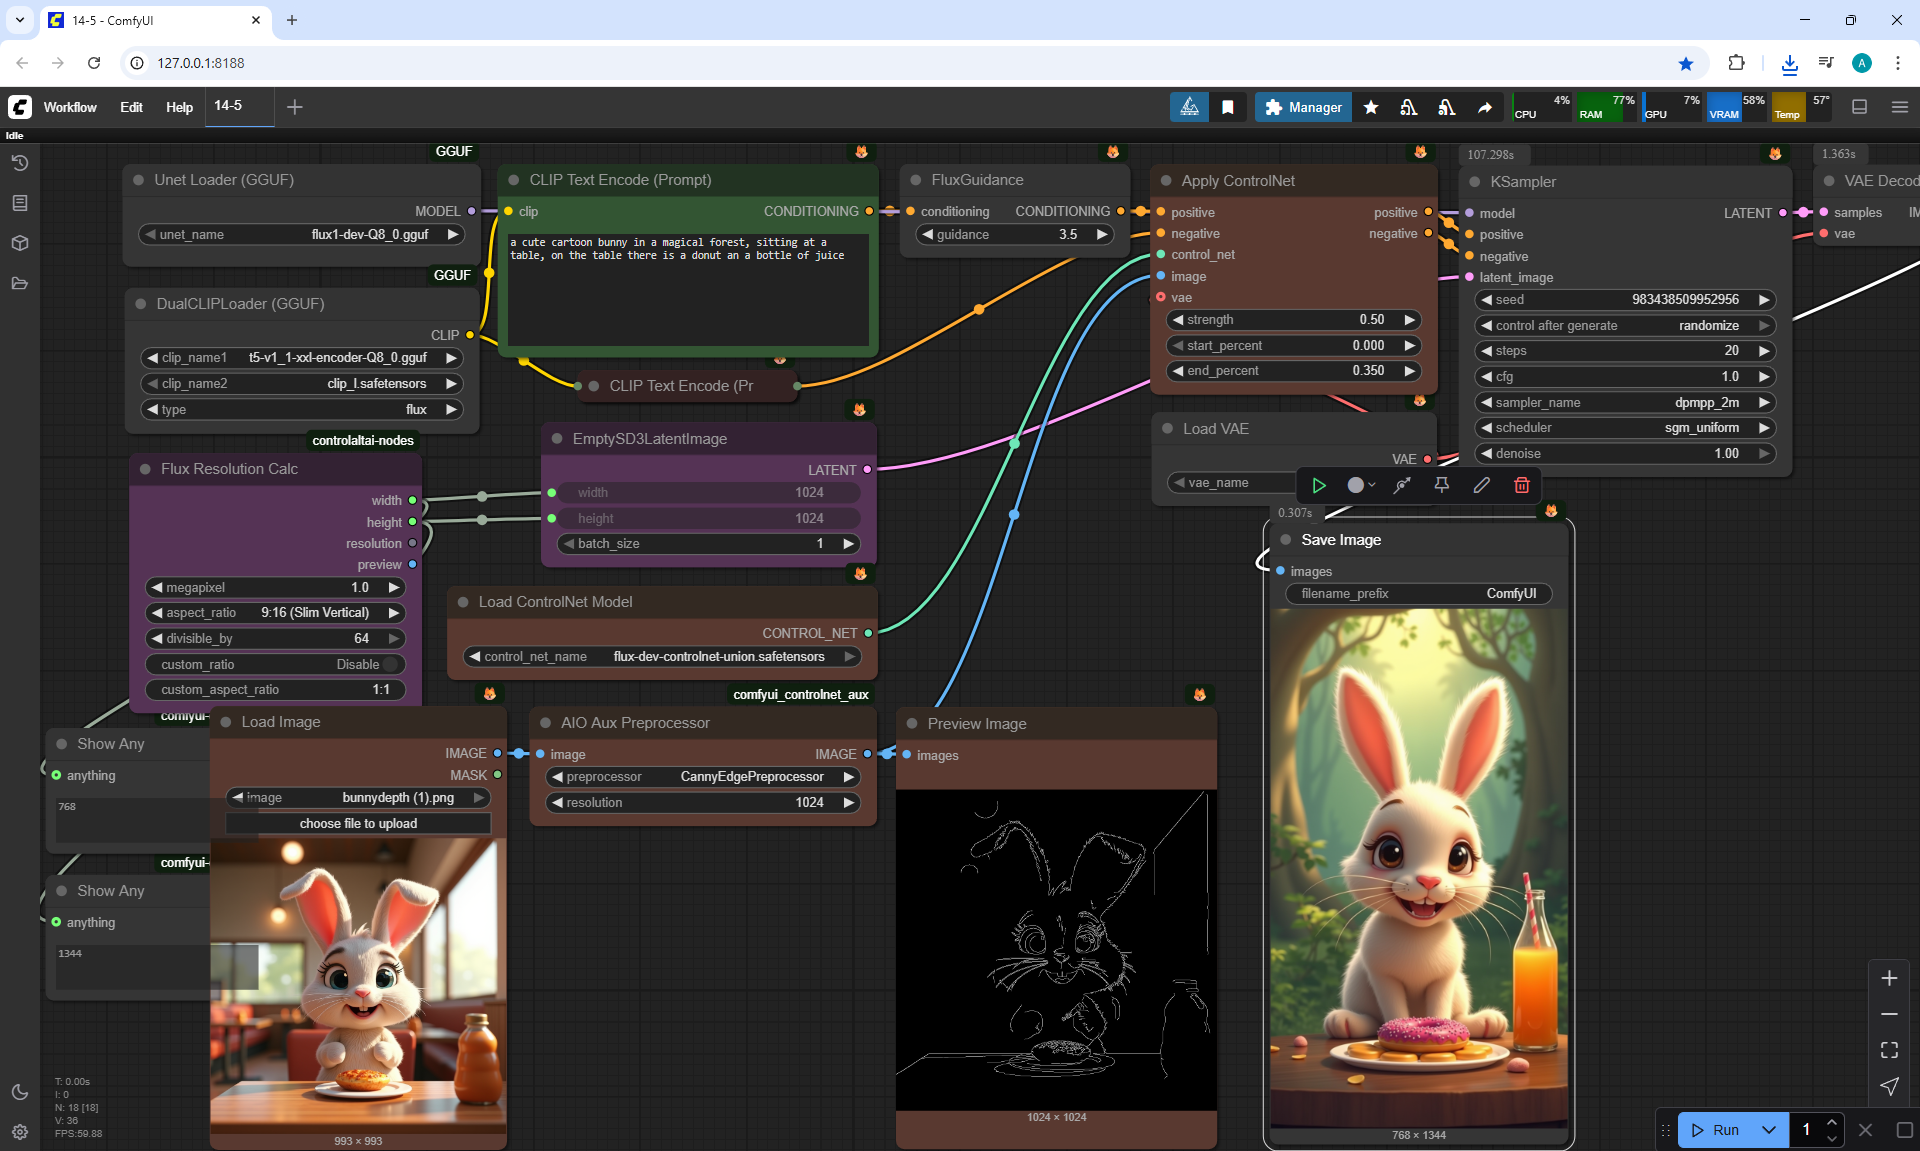Screen dimensions: 1920x1151
Task: Open the node color picker dropdown
Action: tap(1361, 485)
